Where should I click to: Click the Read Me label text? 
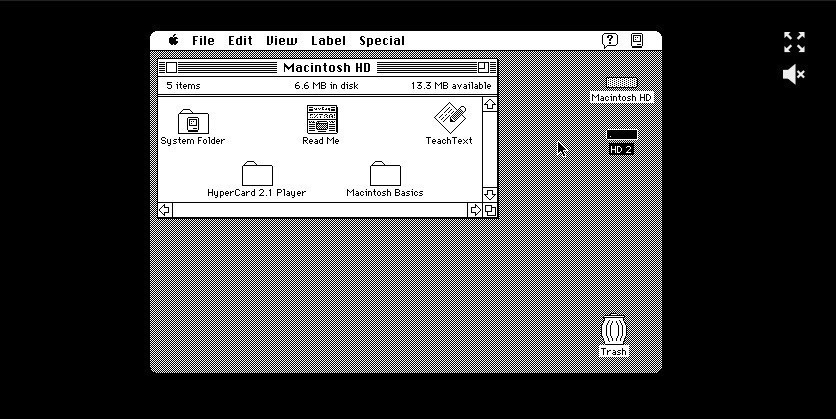click(x=321, y=141)
